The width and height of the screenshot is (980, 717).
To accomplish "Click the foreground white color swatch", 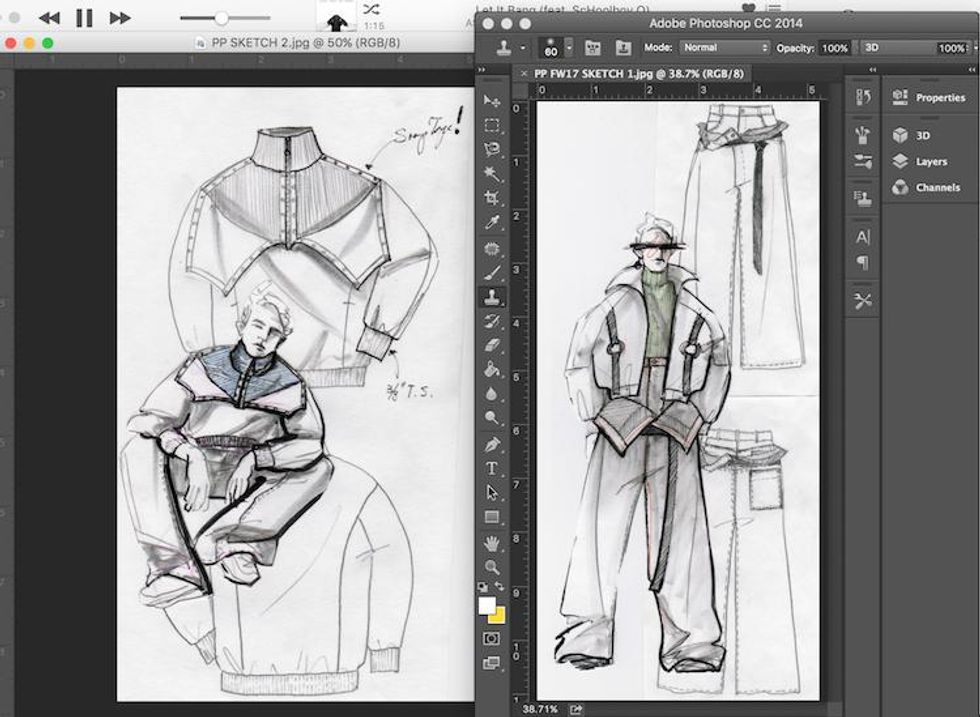I will pyautogui.click(x=487, y=606).
